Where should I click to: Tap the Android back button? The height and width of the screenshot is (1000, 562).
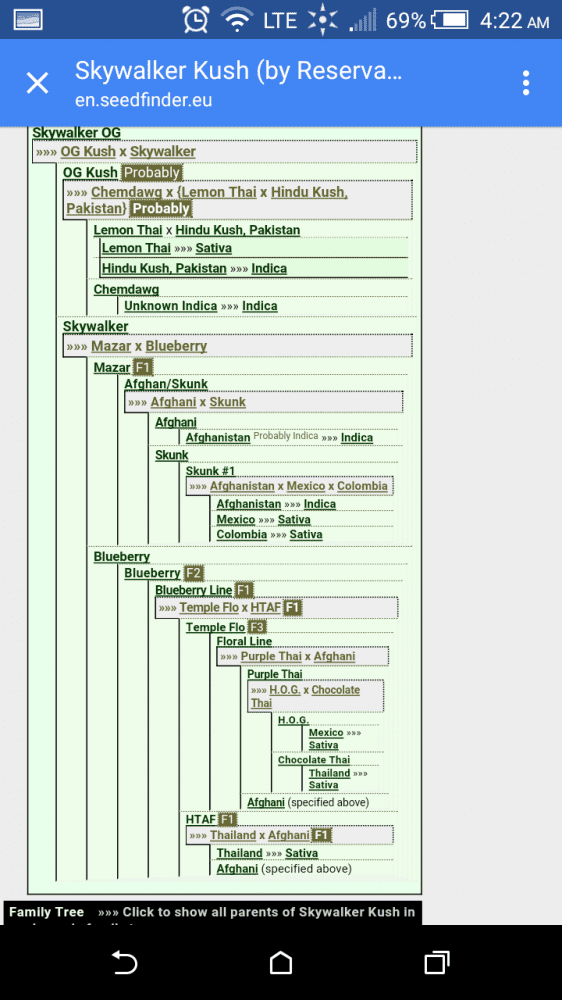(x=125, y=962)
